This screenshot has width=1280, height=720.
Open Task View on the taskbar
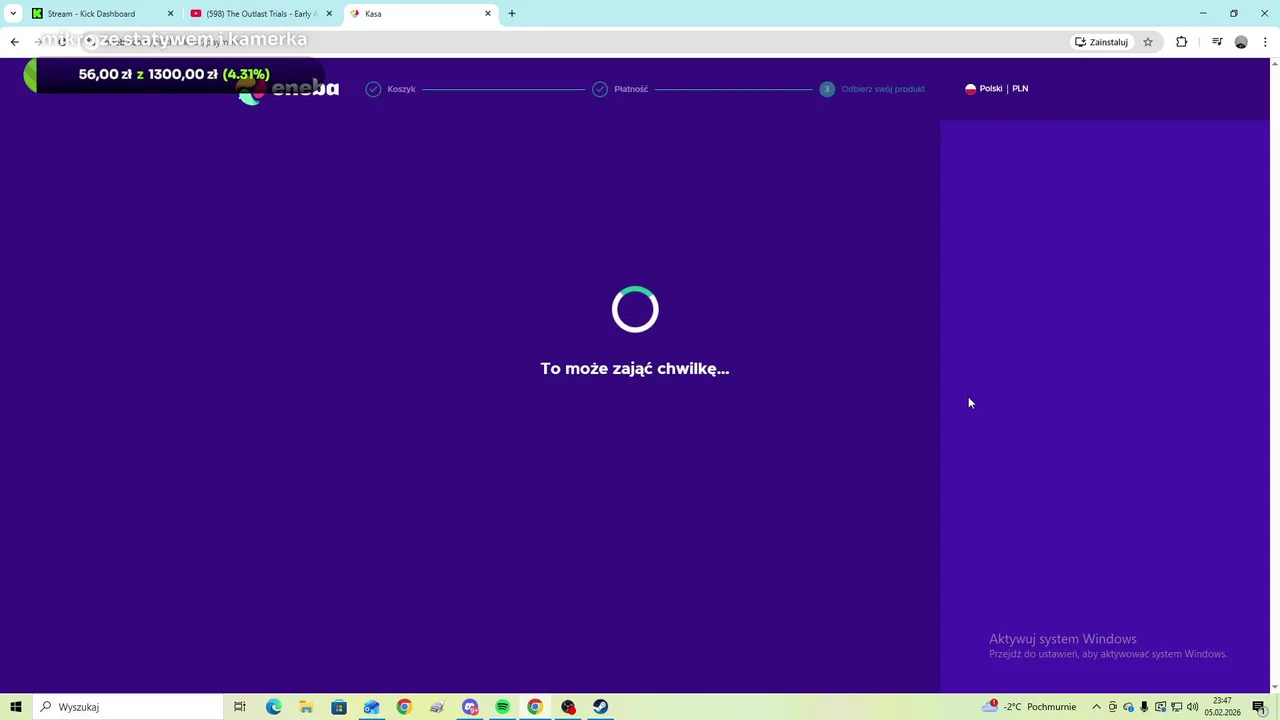click(x=240, y=707)
